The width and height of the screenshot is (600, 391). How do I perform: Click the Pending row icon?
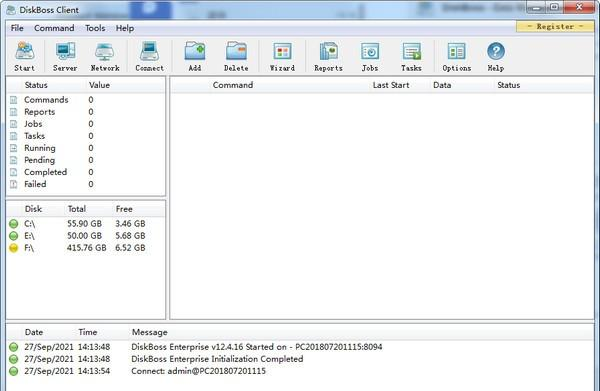tap(14, 160)
